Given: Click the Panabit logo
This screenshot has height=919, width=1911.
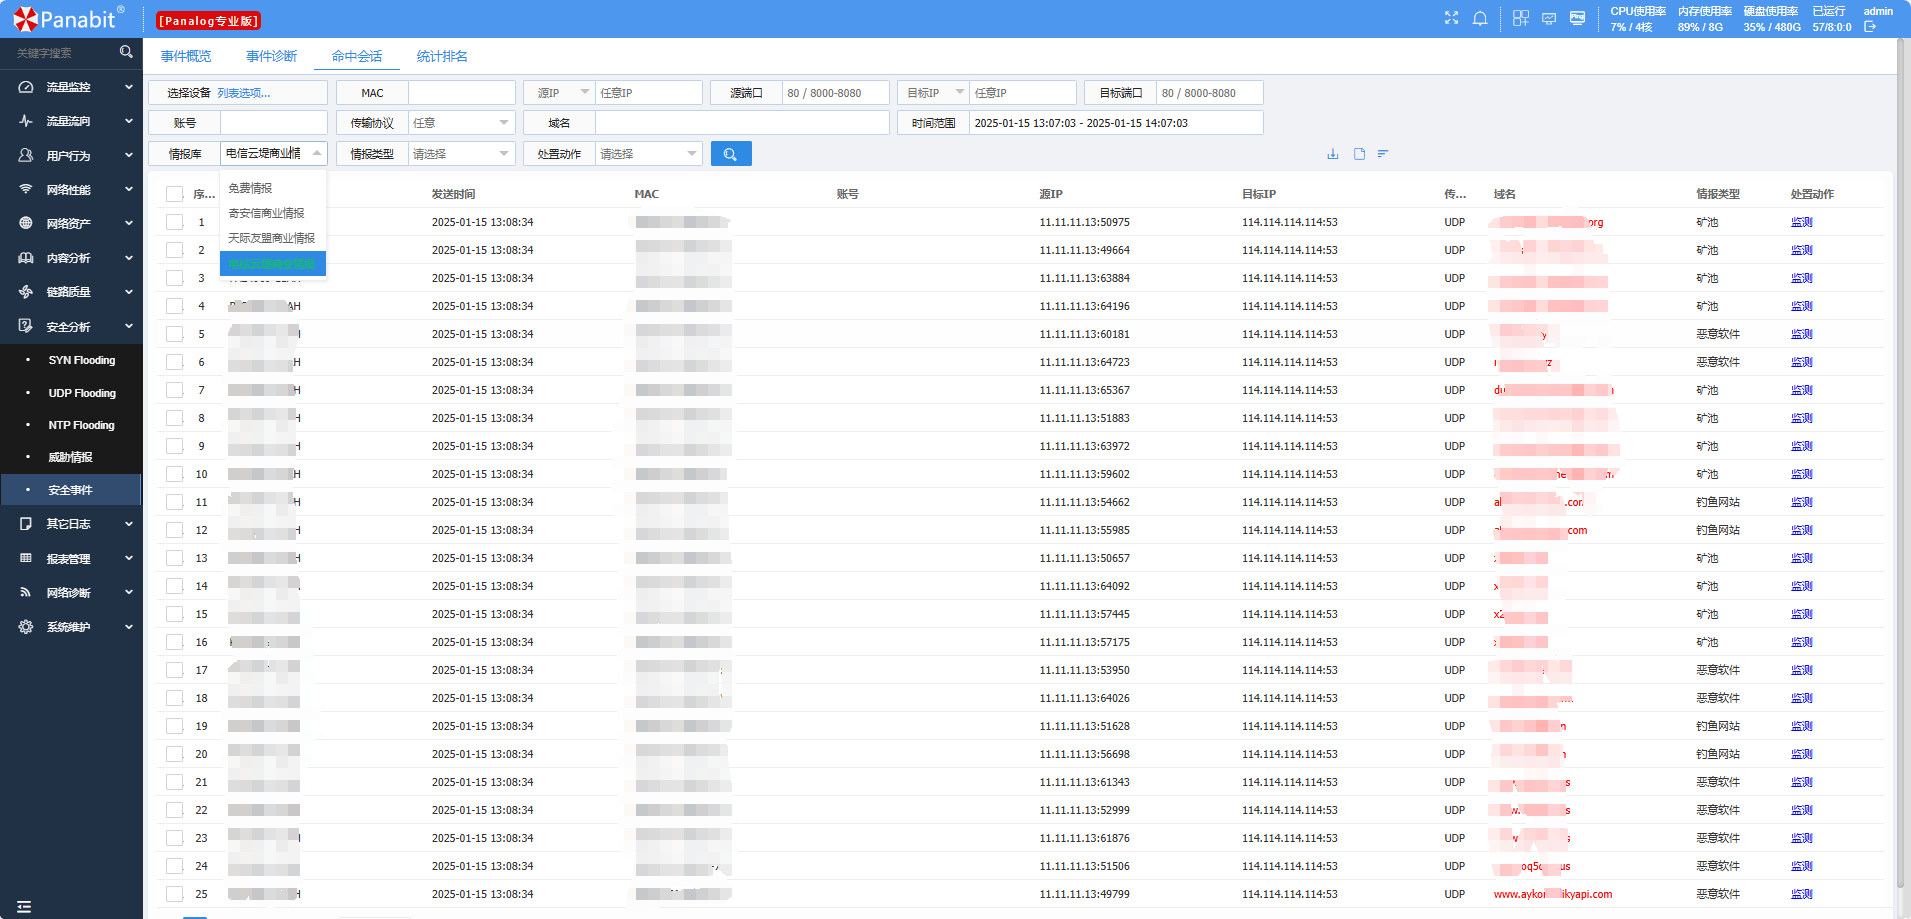Looking at the screenshot, I should pyautogui.click(x=68, y=19).
